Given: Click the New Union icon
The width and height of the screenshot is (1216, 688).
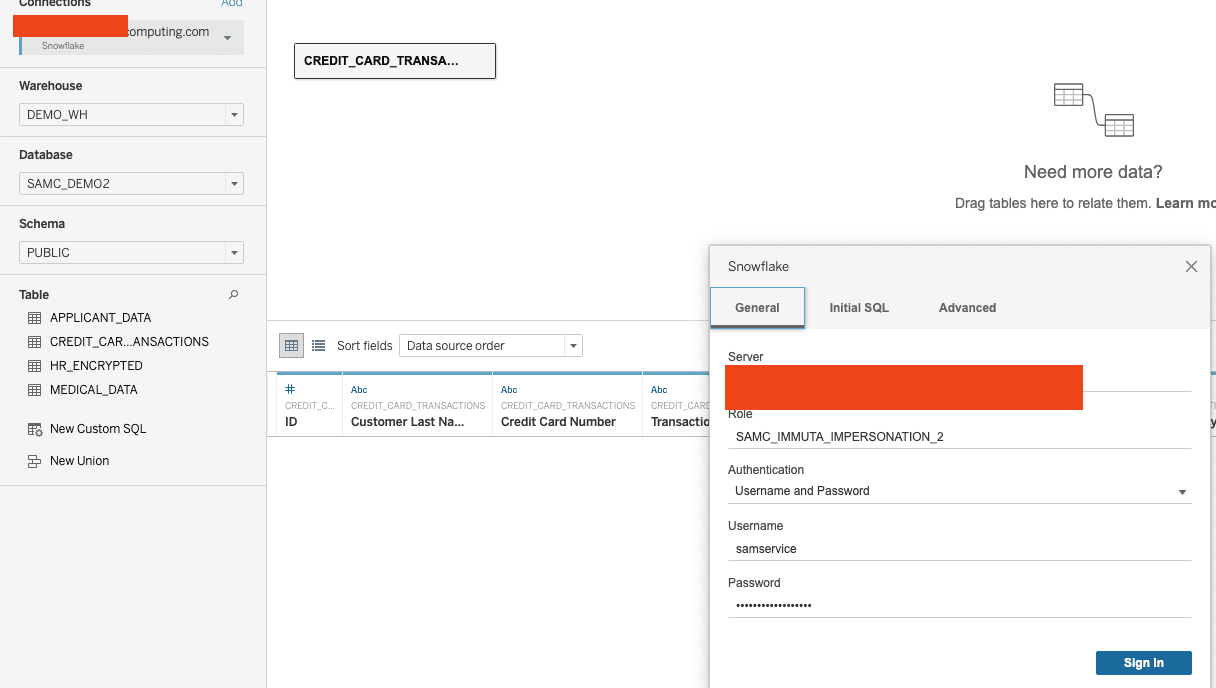Looking at the screenshot, I should click(x=34, y=461).
